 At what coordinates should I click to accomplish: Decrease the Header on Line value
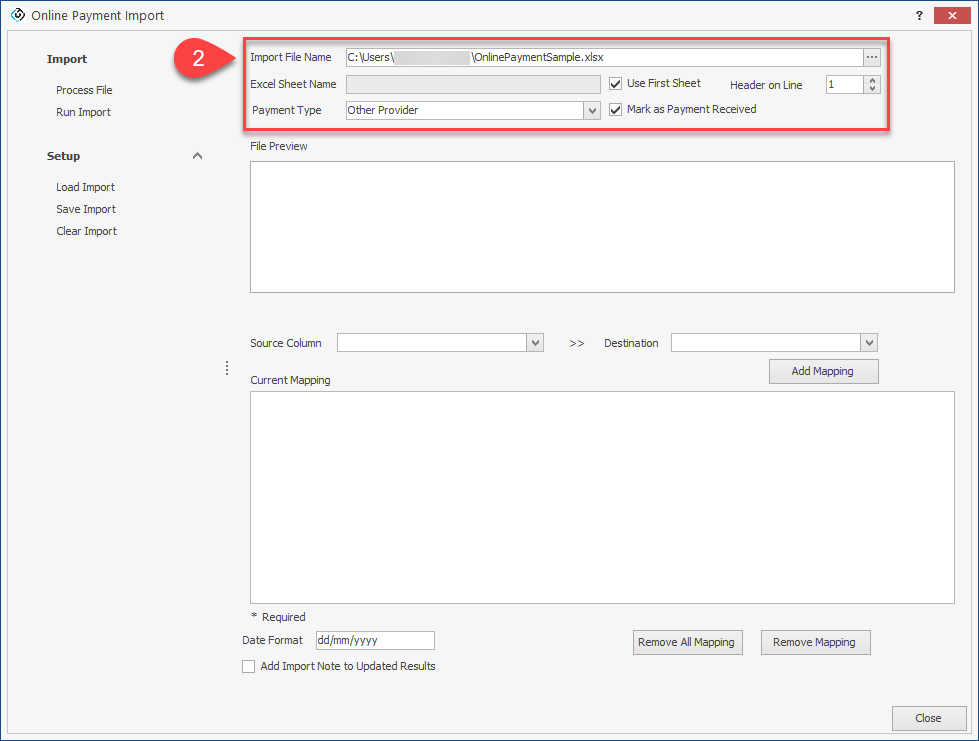pos(872,90)
